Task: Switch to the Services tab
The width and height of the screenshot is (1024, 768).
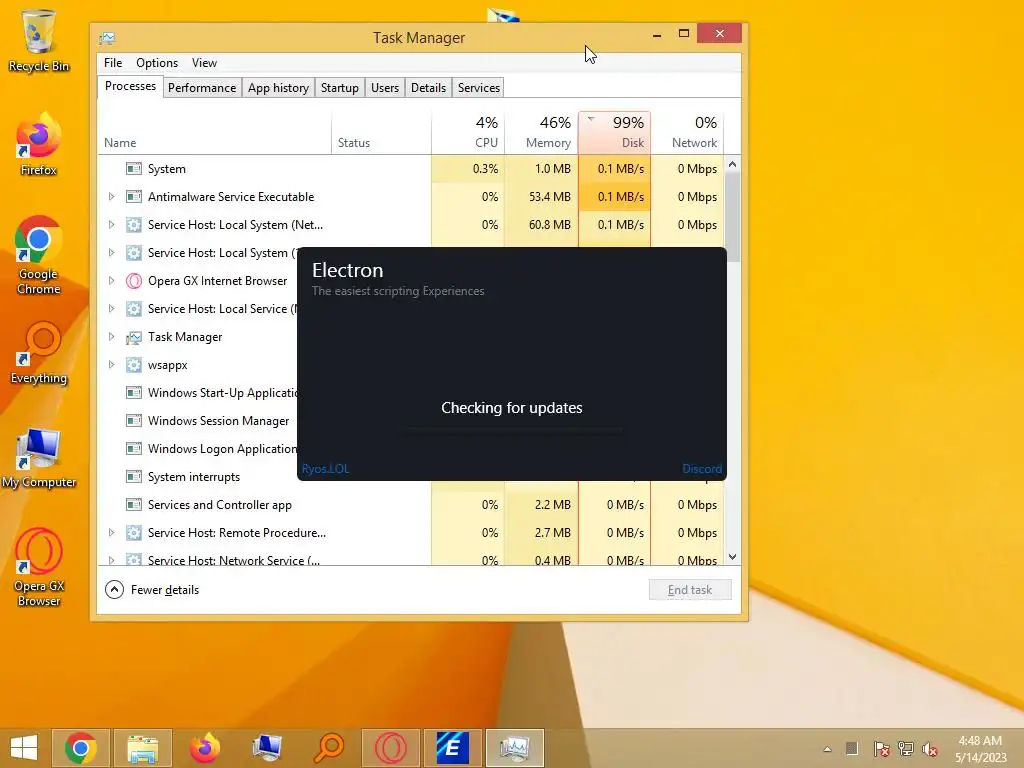Action: 479,88
